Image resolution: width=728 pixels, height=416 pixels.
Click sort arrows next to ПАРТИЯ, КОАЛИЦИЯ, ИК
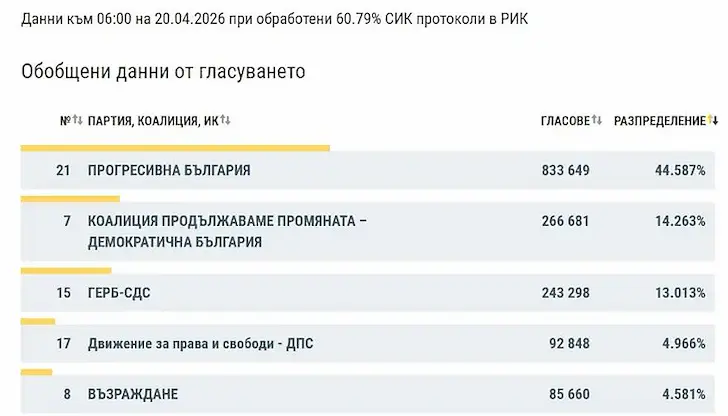(x=225, y=121)
